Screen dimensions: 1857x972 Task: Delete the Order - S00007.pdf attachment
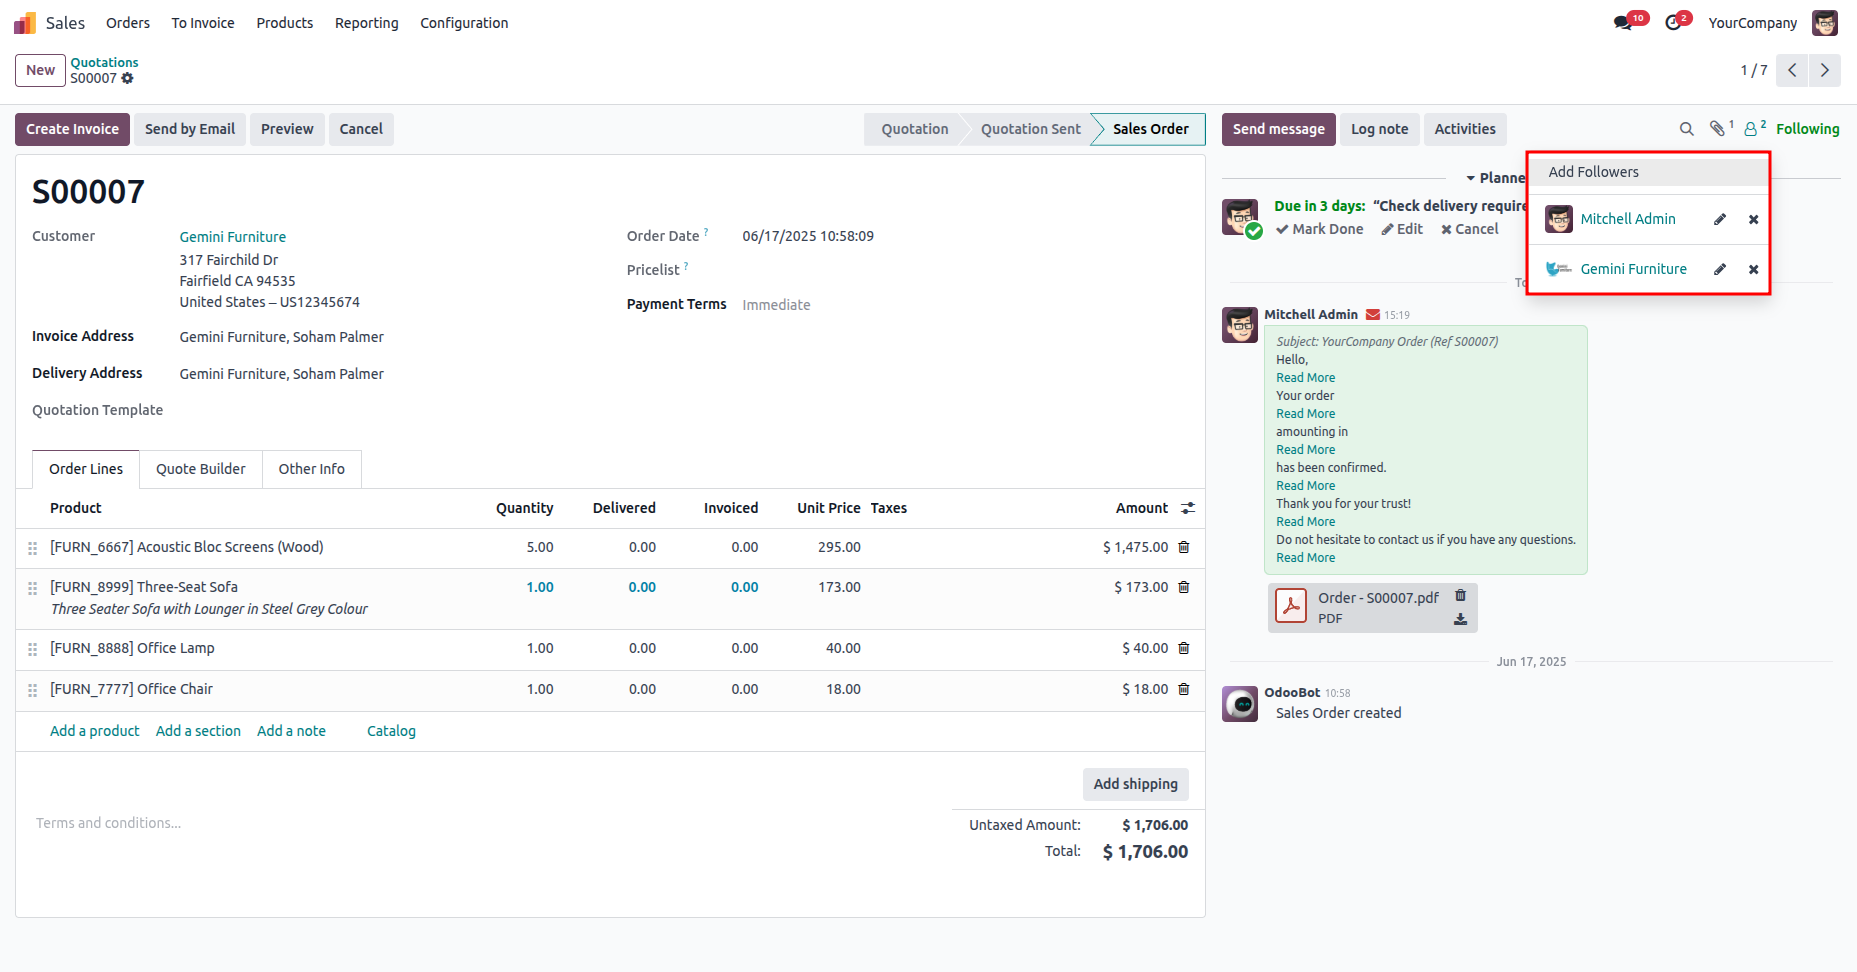click(x=1460, y=595)
